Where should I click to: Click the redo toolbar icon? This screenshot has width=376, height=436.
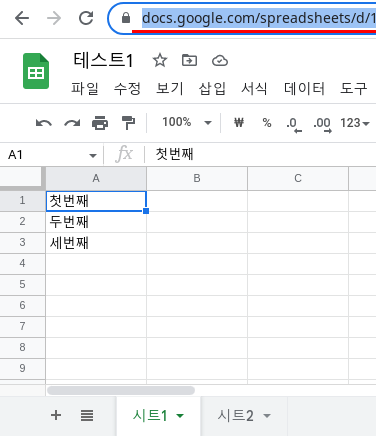(x=72, y=123)
